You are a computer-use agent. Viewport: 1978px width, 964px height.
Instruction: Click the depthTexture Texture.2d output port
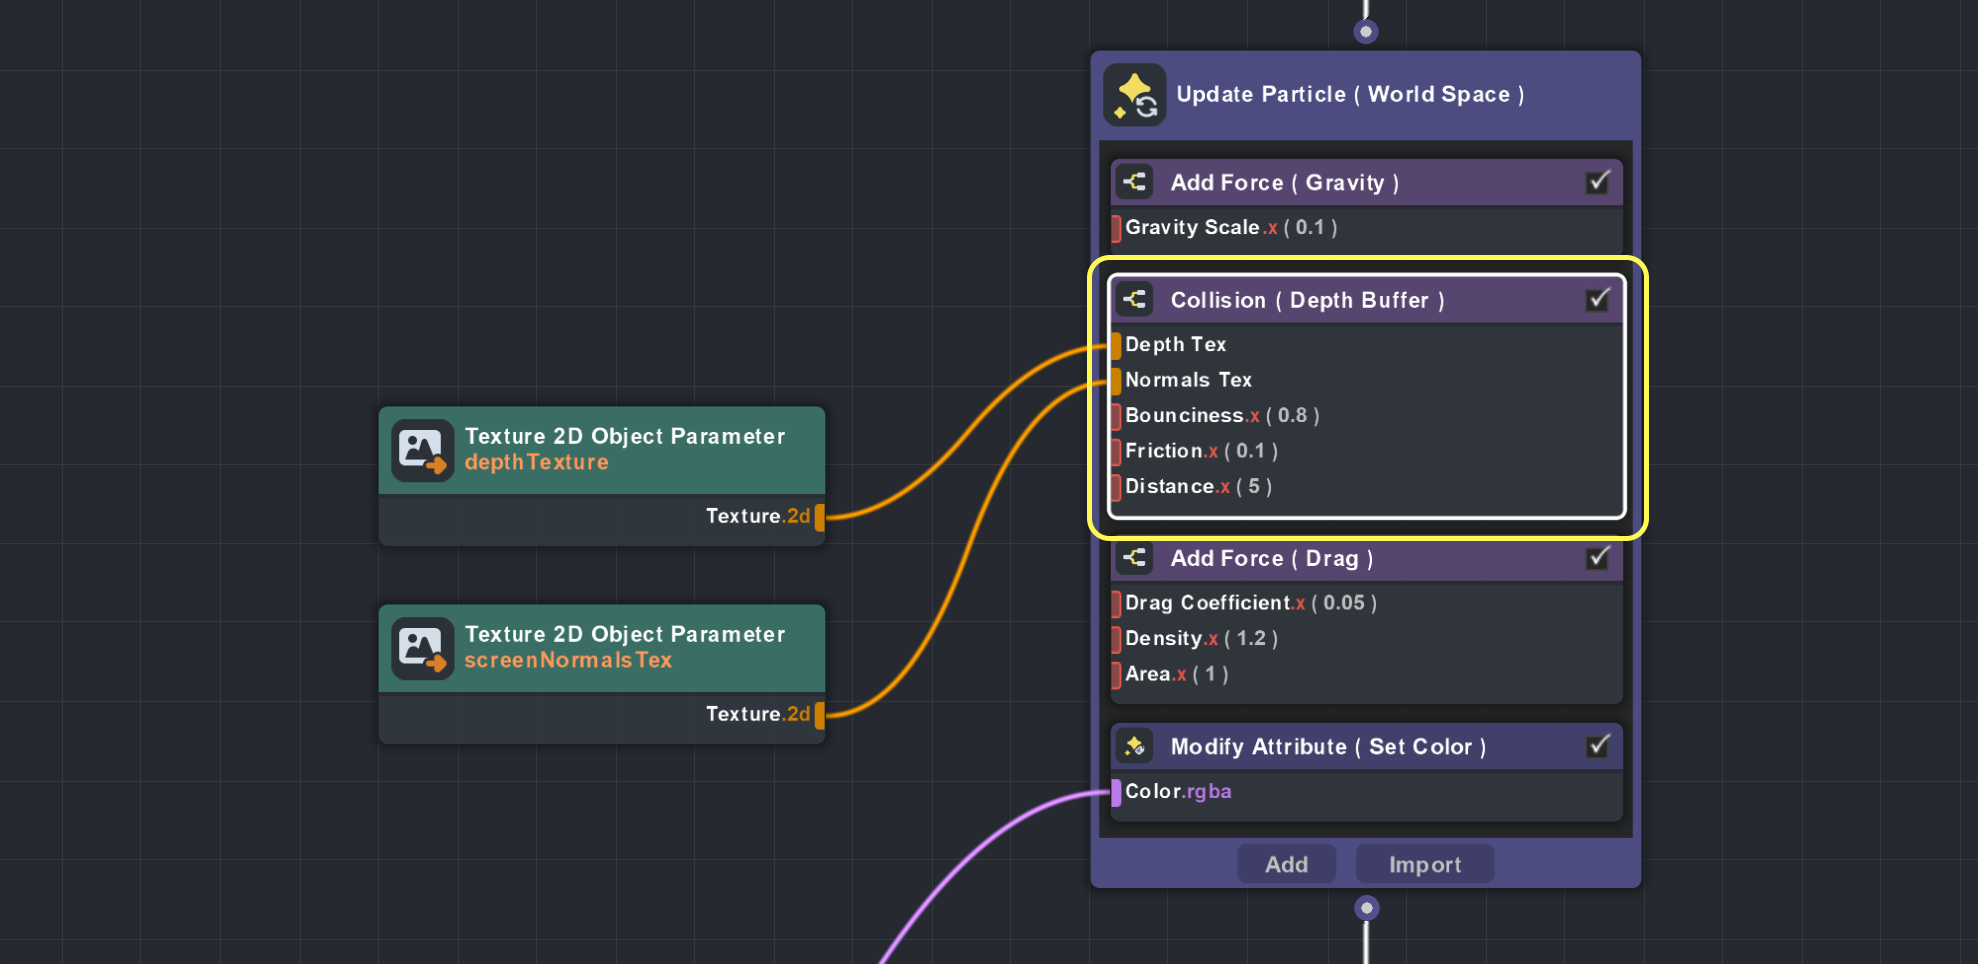(820, 517)
